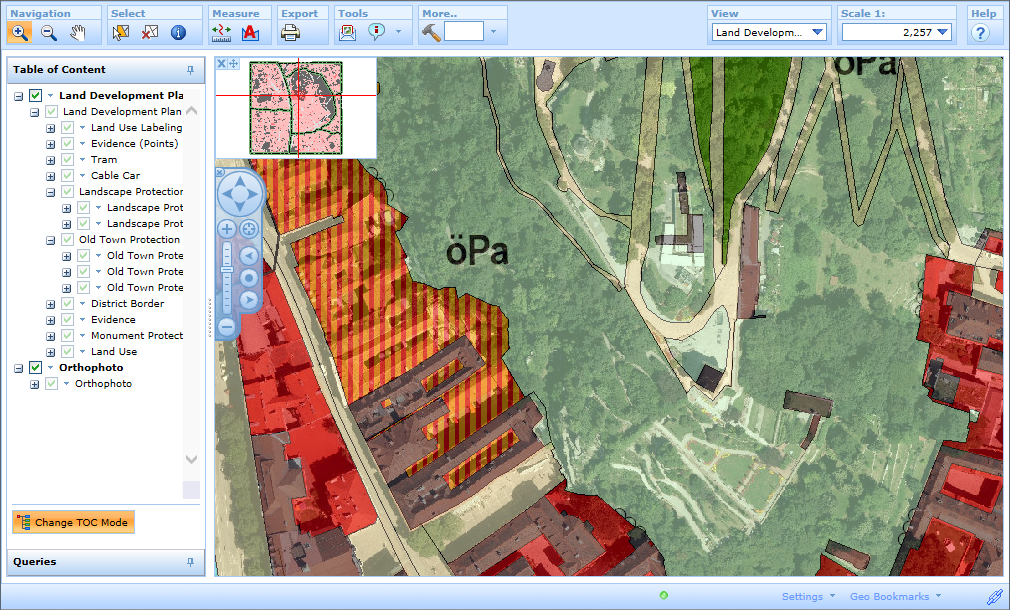1010x610 pixels.
Task: Select the distance Measure tool
Action: tap(222, 32)
